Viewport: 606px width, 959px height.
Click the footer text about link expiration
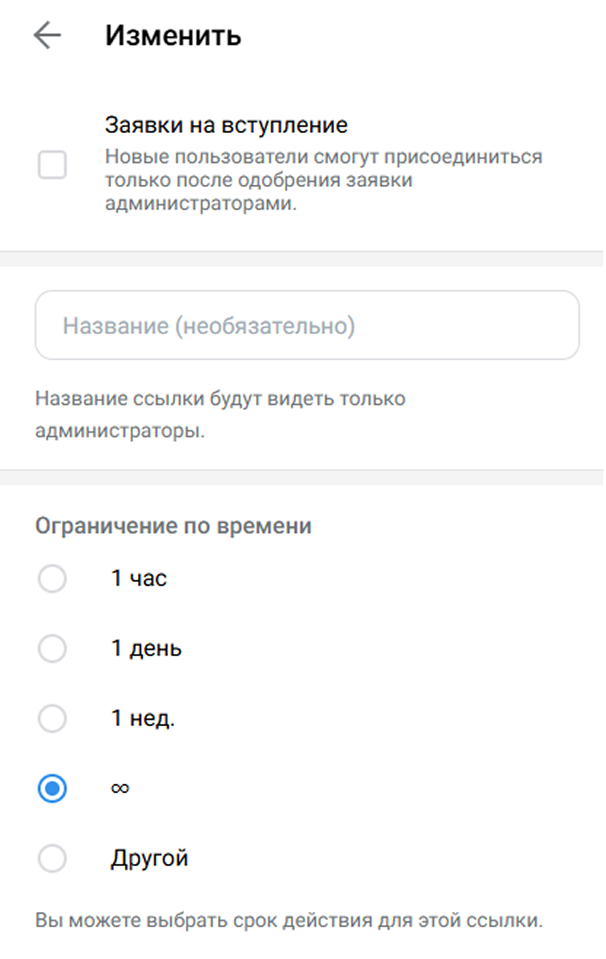[288, 920]
